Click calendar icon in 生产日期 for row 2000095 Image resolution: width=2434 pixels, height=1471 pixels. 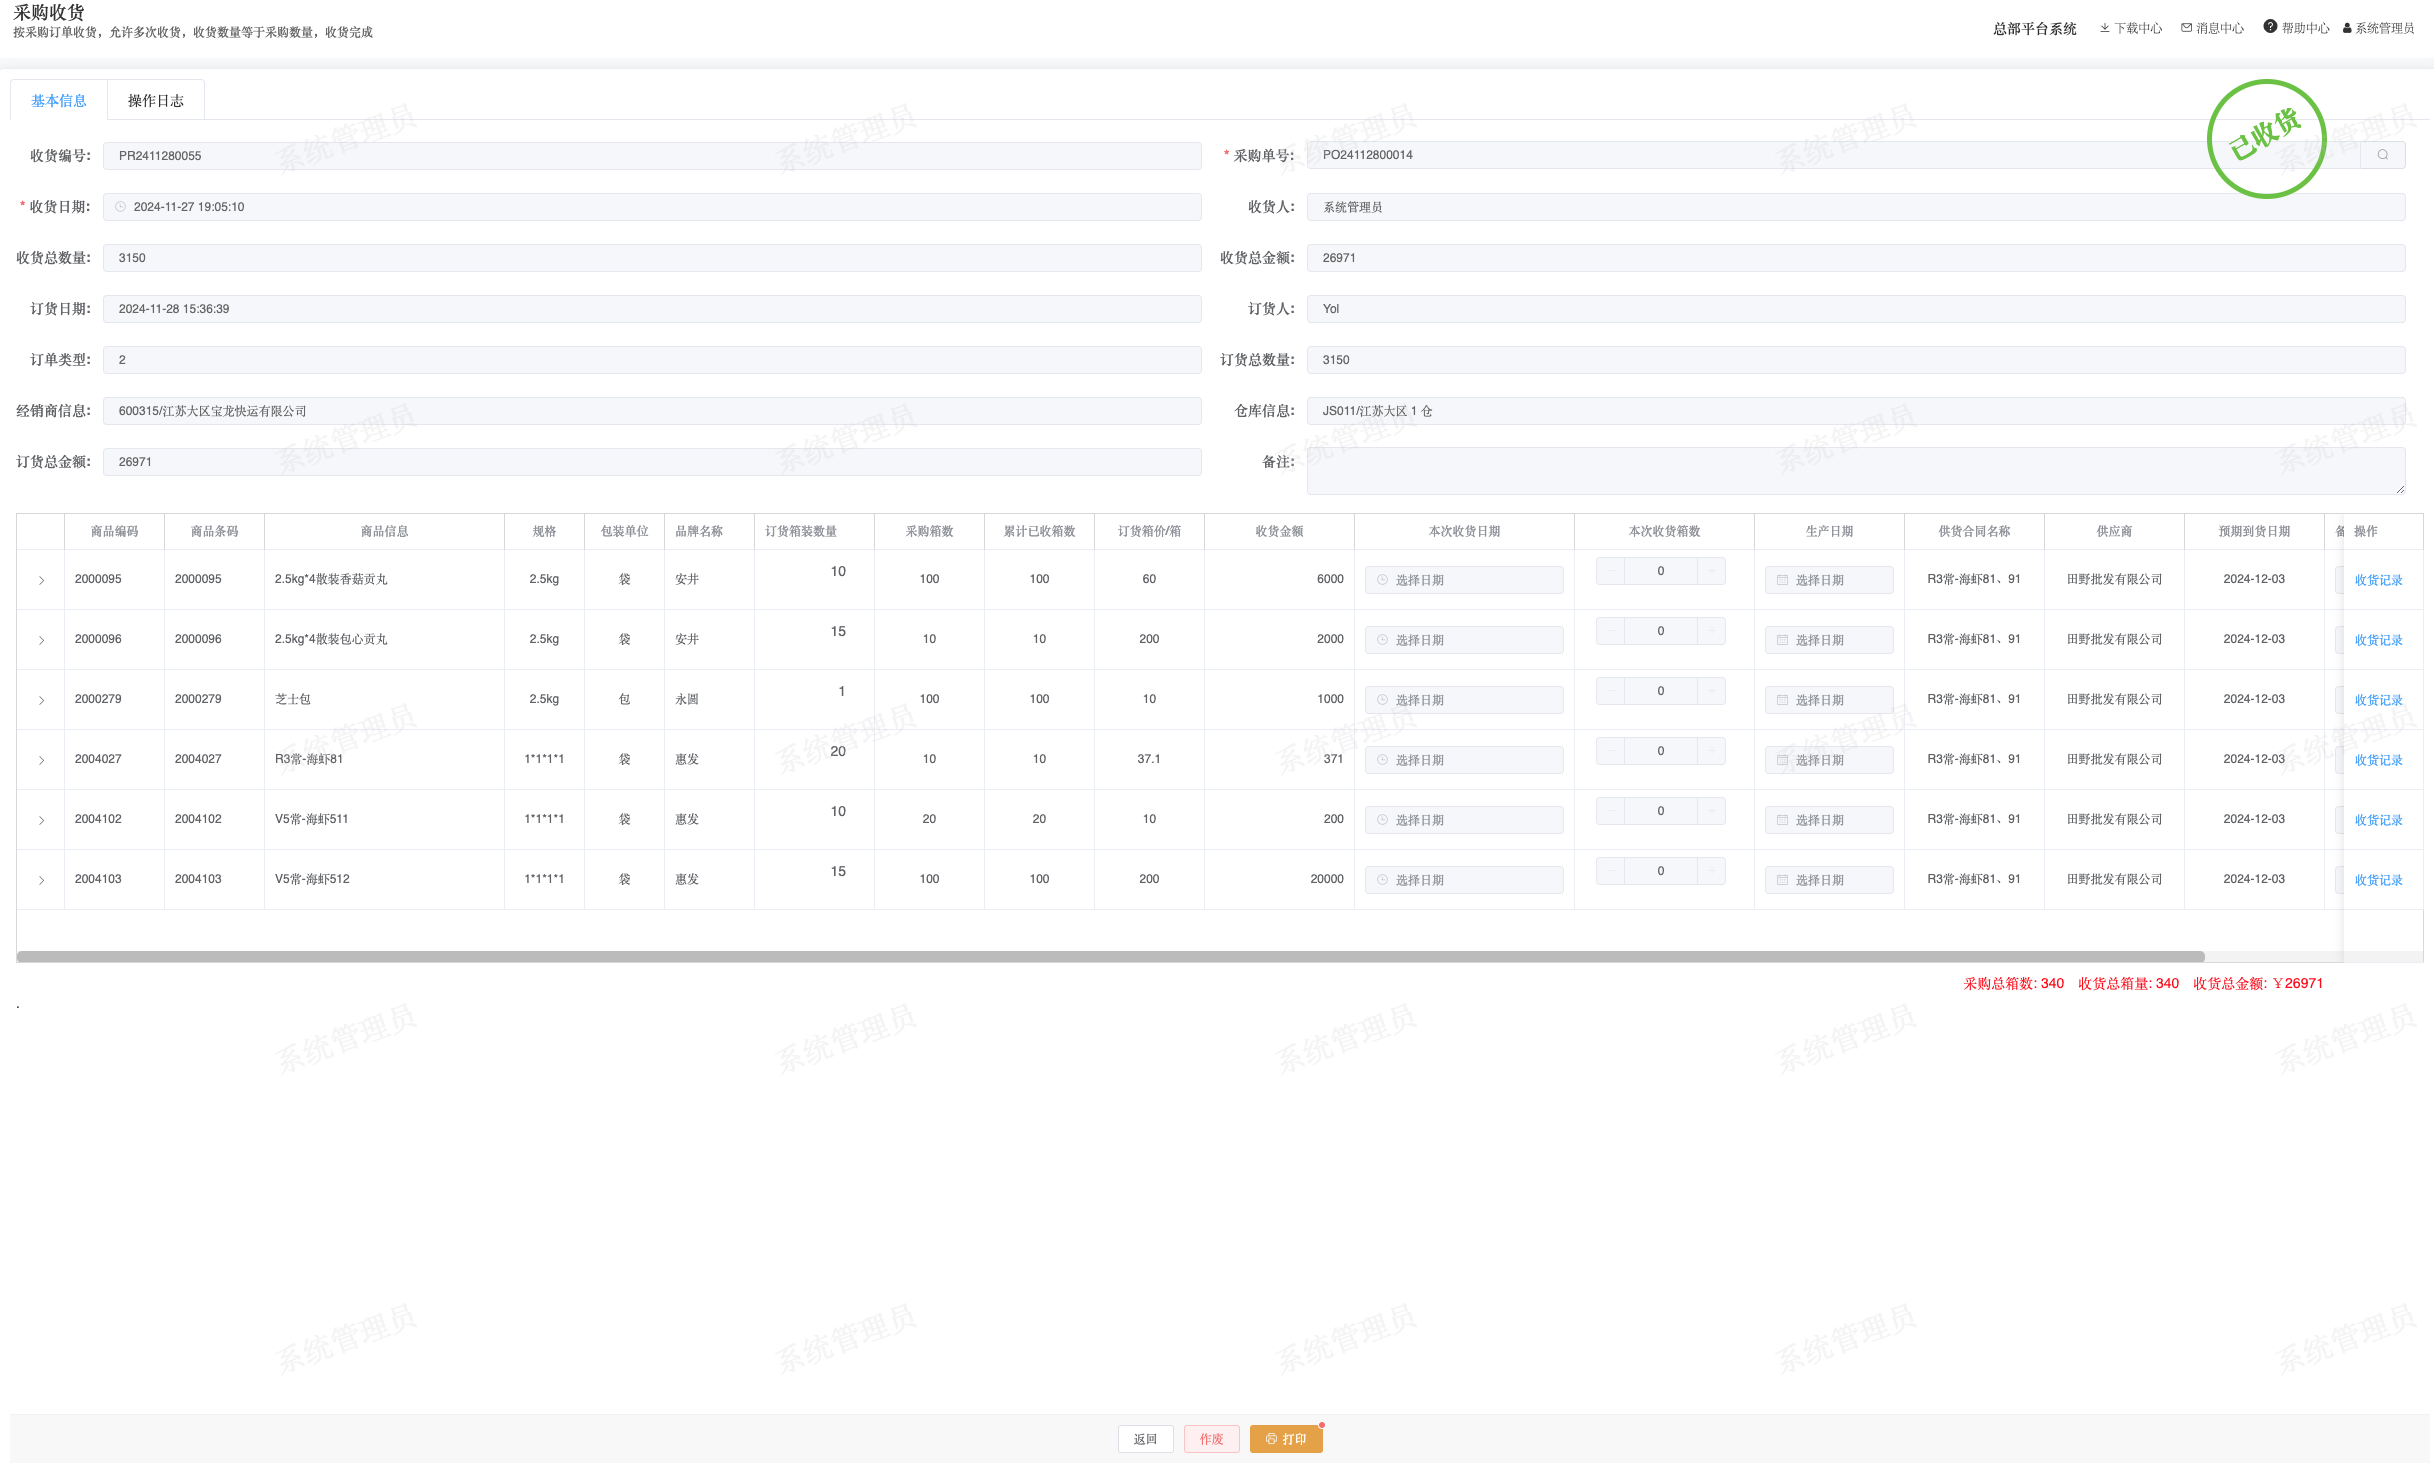click(1782, 580)
